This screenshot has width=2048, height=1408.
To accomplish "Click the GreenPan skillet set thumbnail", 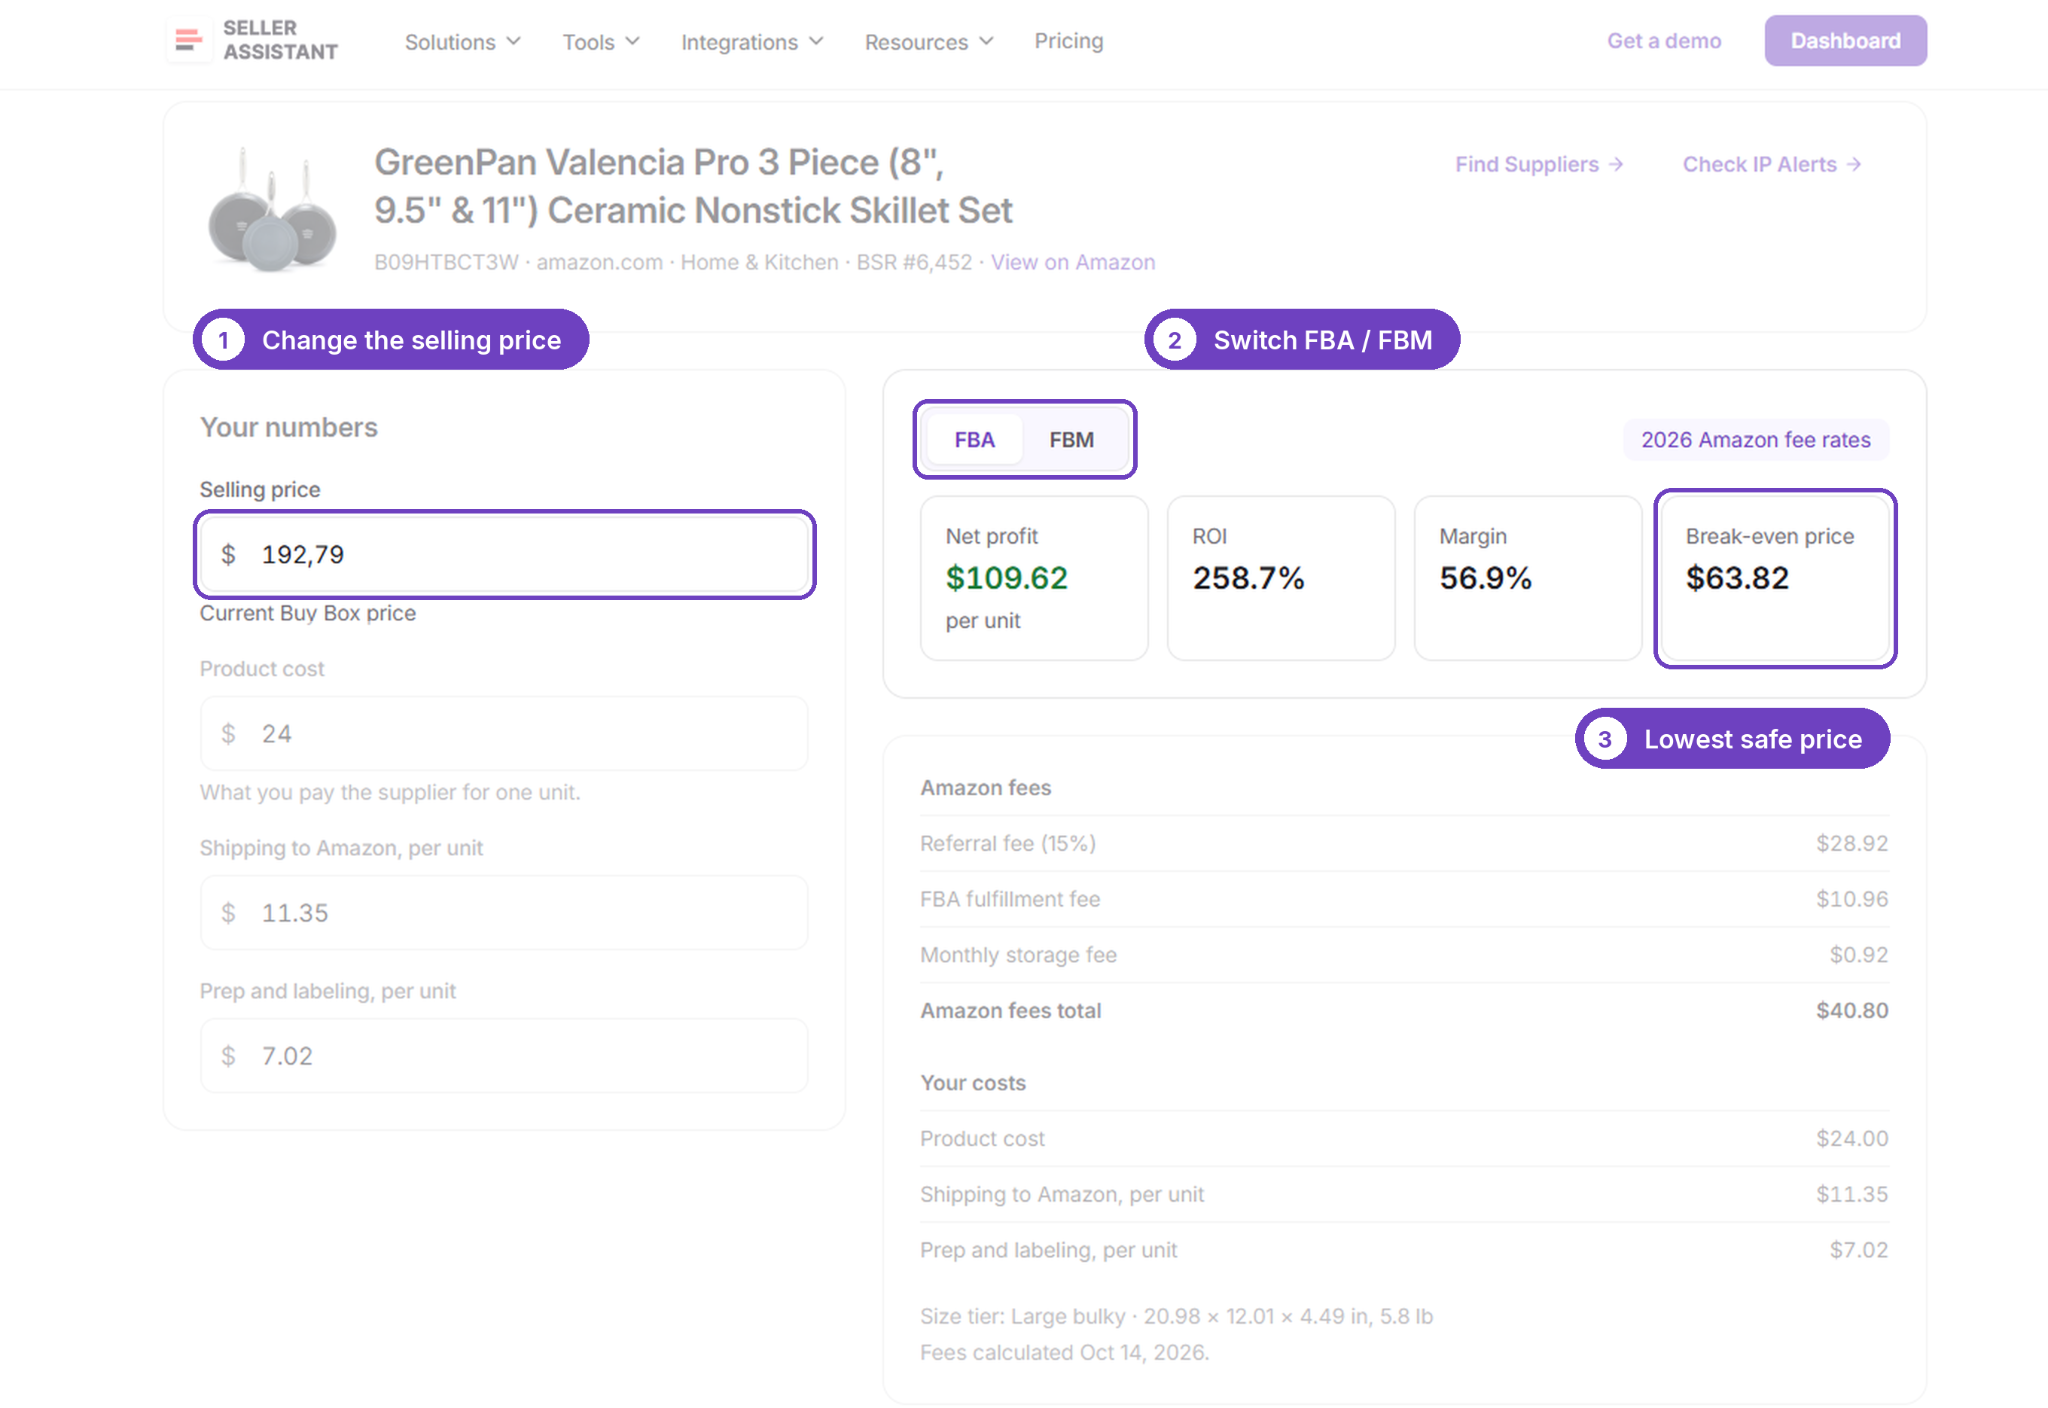I will point(272,209).
